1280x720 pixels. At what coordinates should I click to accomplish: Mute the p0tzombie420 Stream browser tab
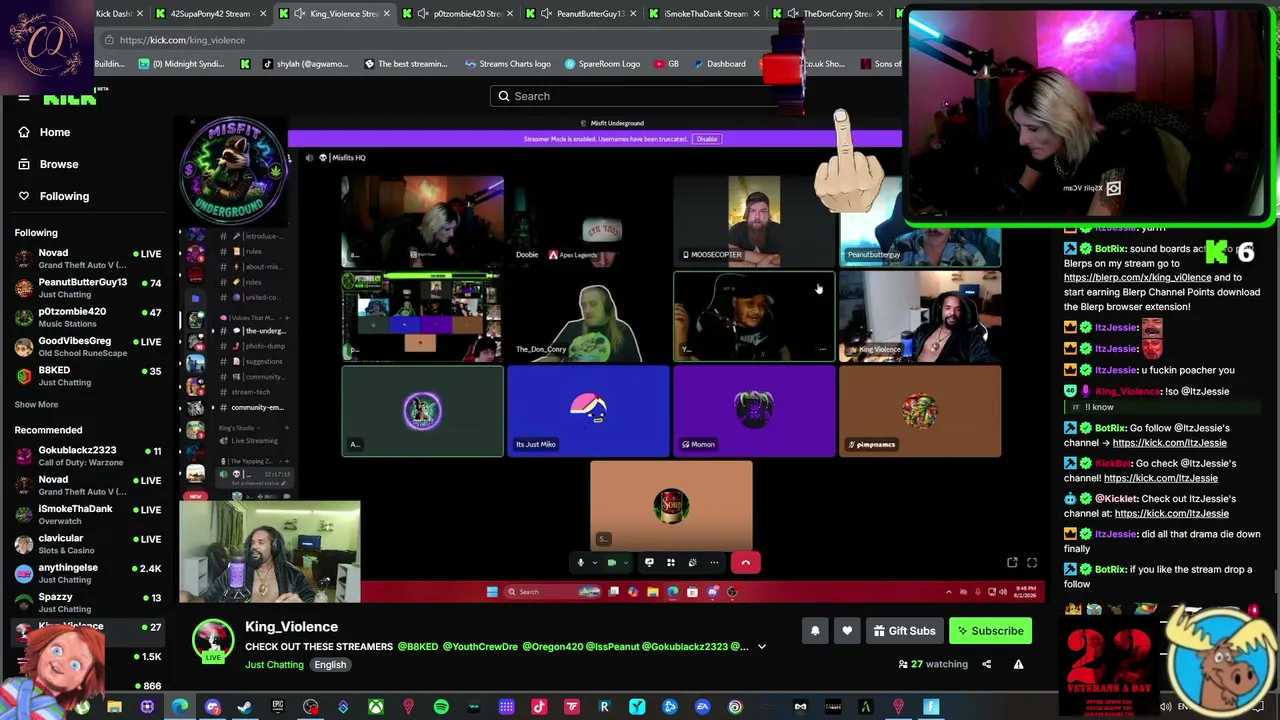coord(423,14)
